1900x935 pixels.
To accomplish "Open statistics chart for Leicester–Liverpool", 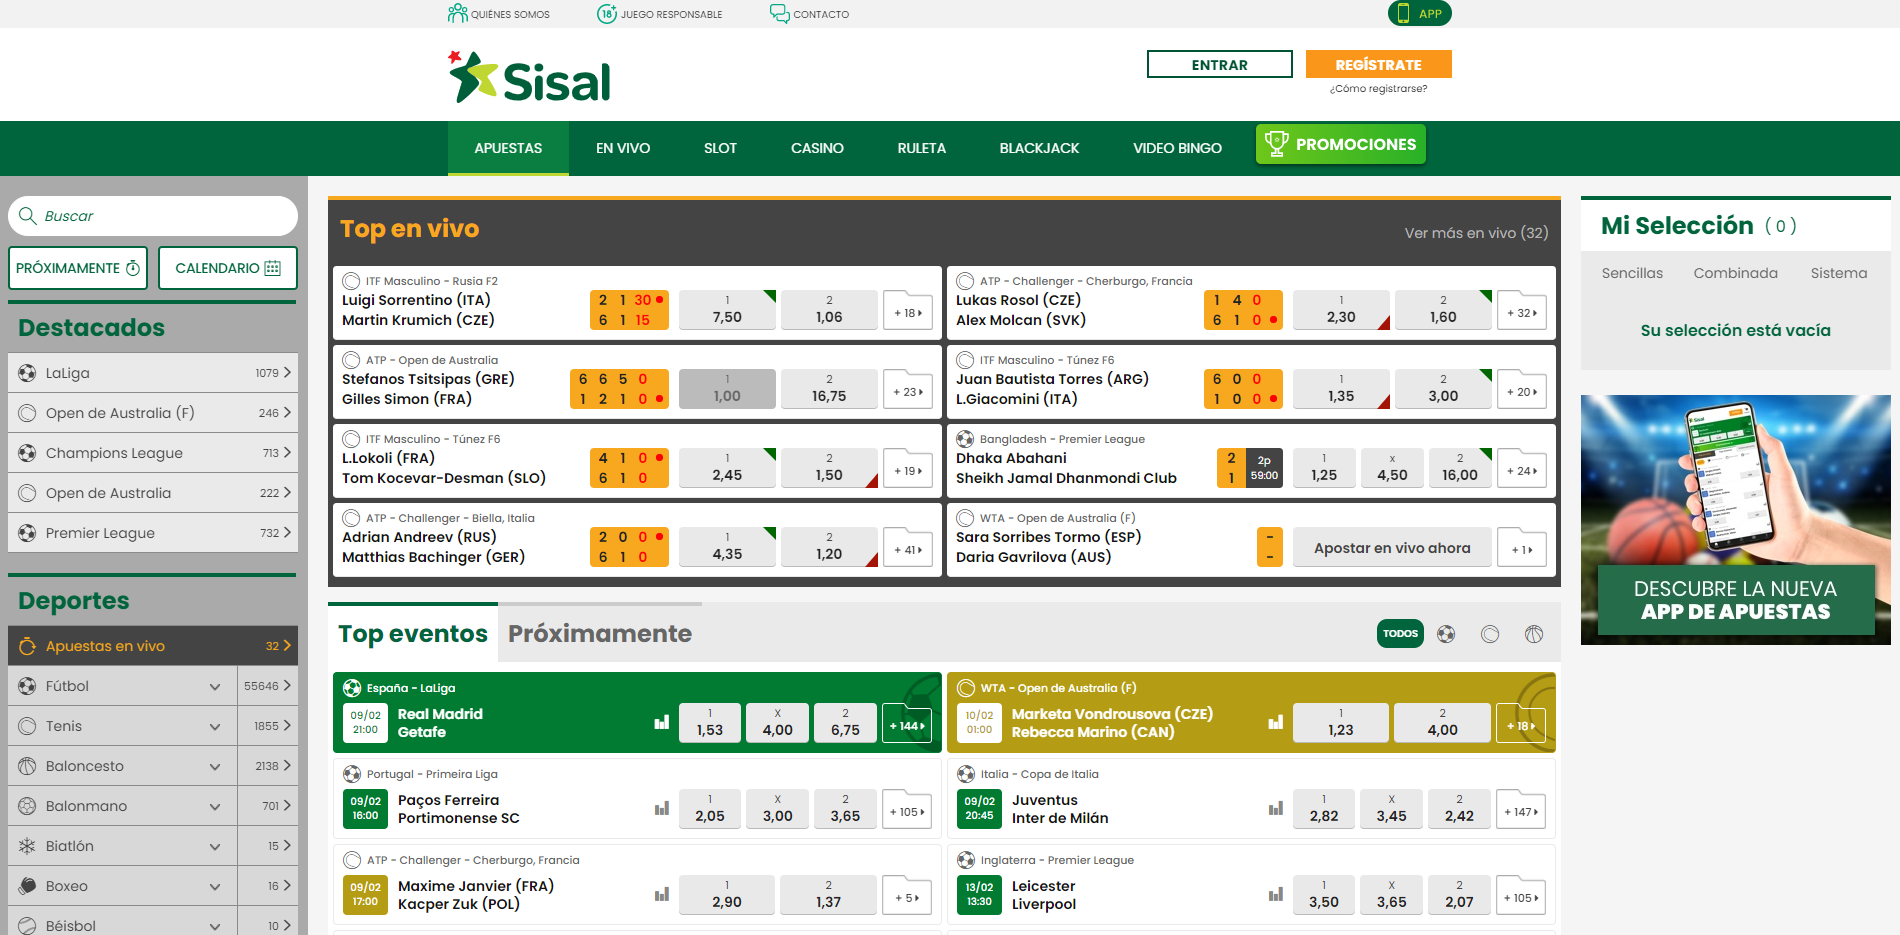I will 1276,894.
